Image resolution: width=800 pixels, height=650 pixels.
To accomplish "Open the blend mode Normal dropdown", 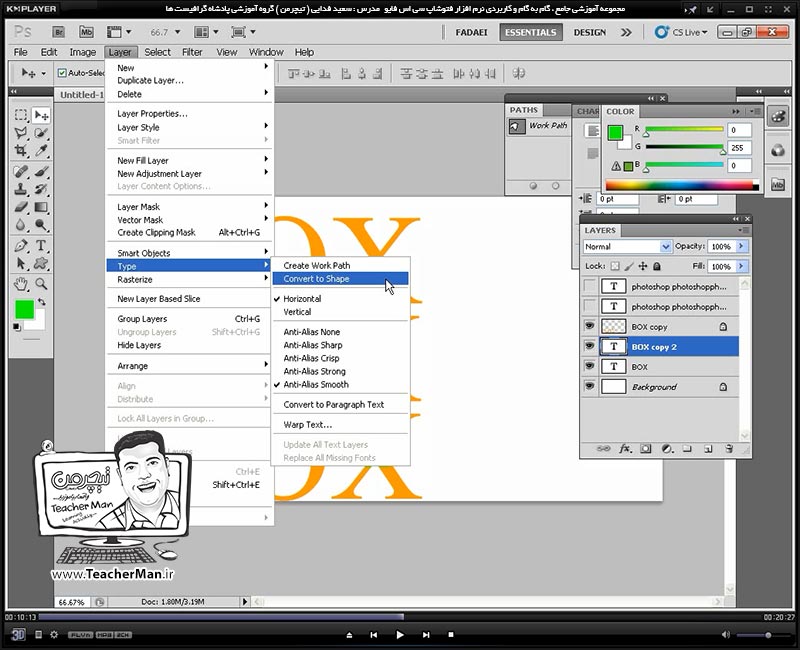I will (627, 246).
